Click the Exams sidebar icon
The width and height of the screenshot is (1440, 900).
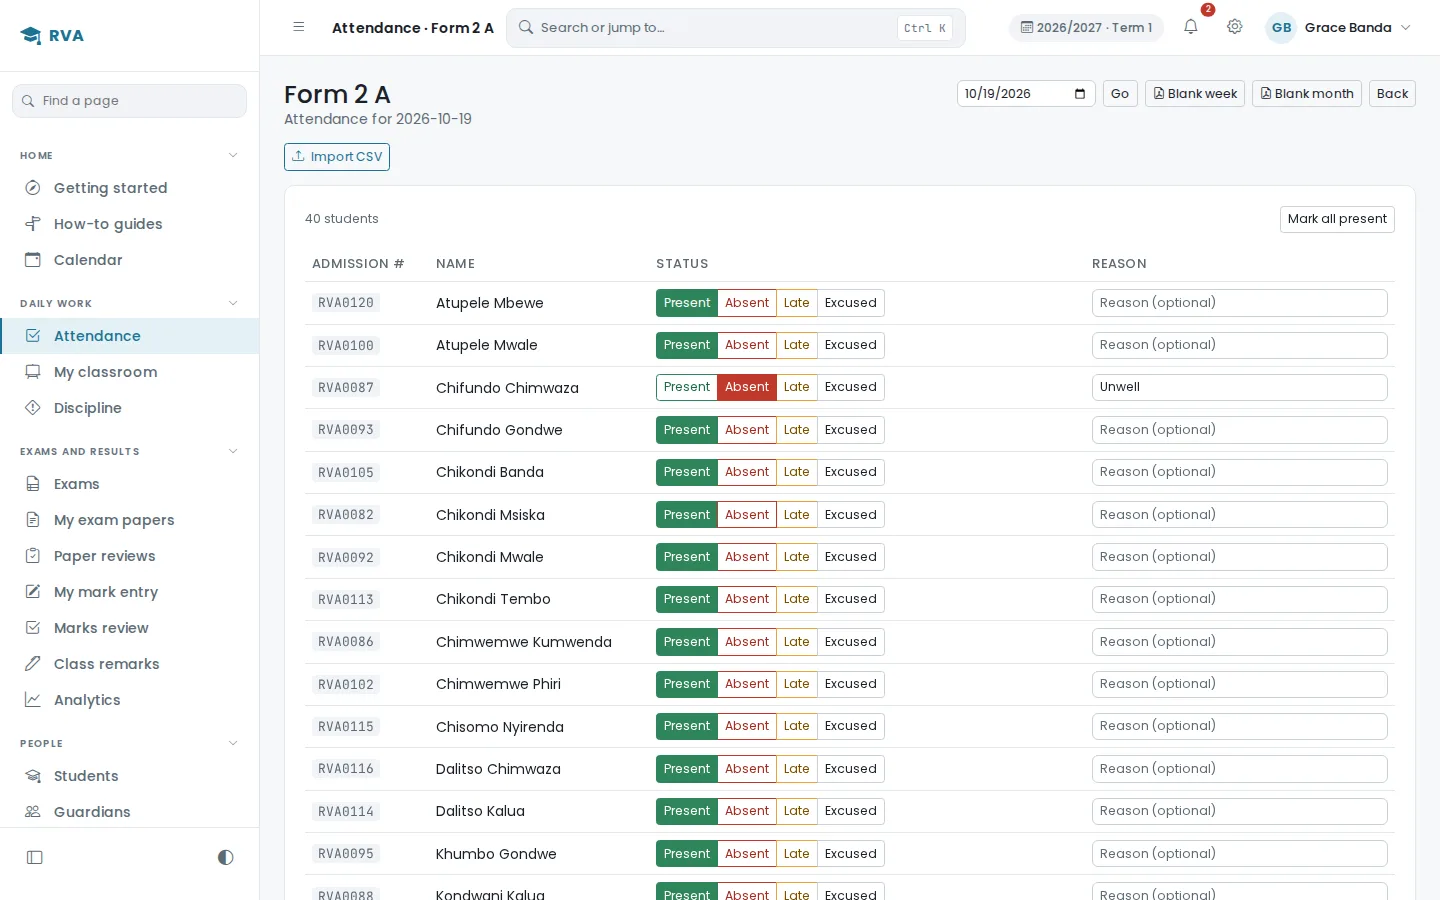[x=33, y=484]
